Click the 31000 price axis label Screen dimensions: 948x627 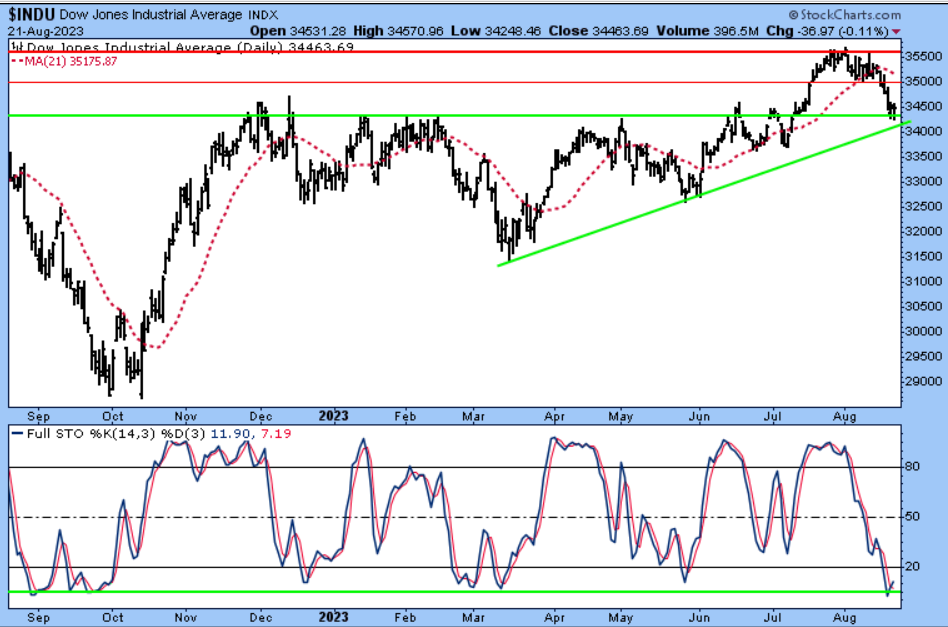click(923, 282)
